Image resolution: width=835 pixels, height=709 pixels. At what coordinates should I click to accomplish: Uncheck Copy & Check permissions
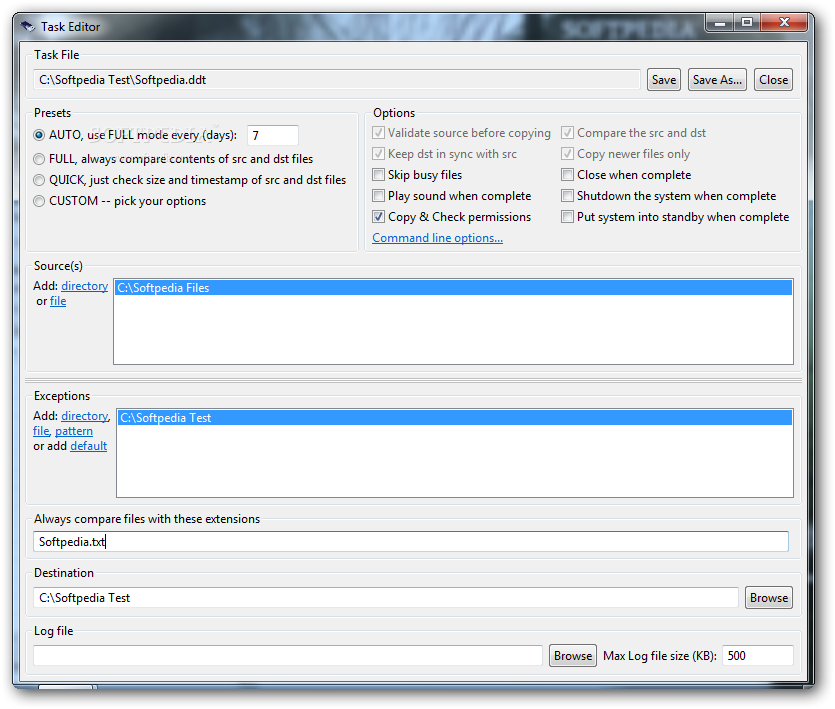point(379,217)
